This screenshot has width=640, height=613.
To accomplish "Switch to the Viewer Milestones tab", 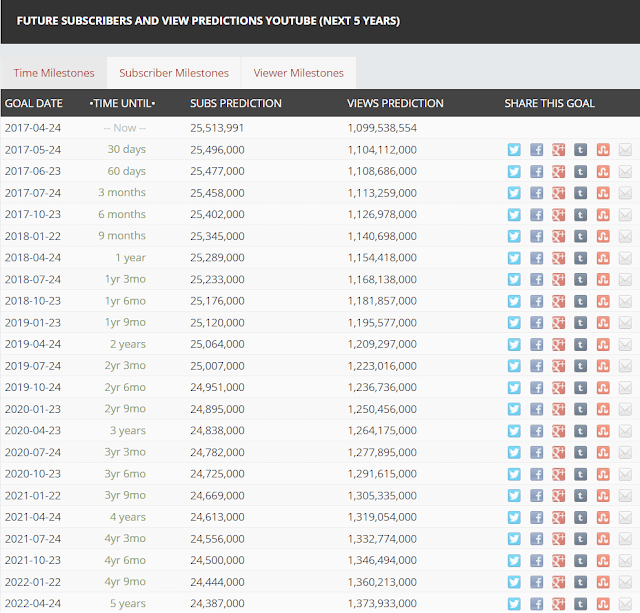I will click(x=298, y=73).
